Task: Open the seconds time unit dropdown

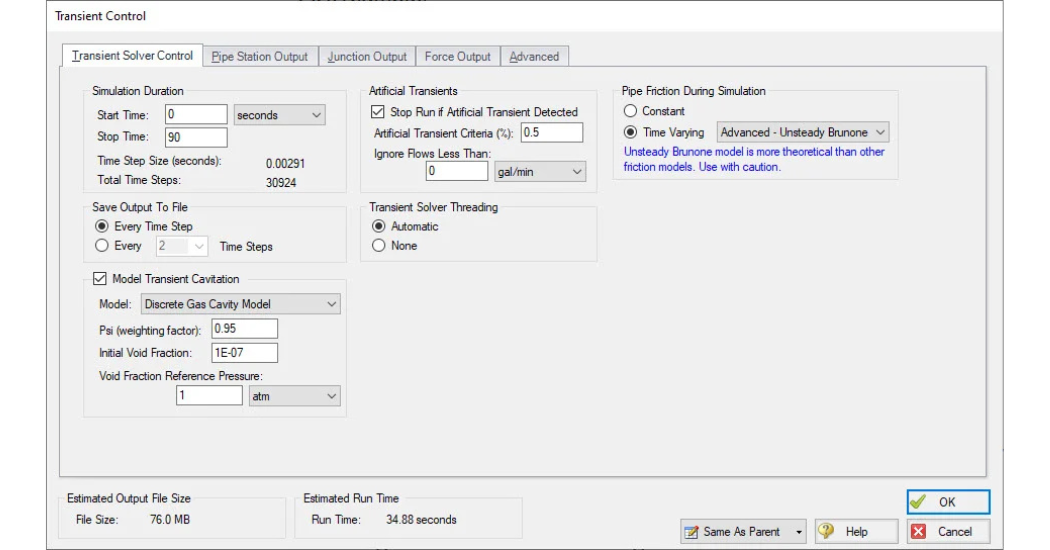Action: click(279, 115)
